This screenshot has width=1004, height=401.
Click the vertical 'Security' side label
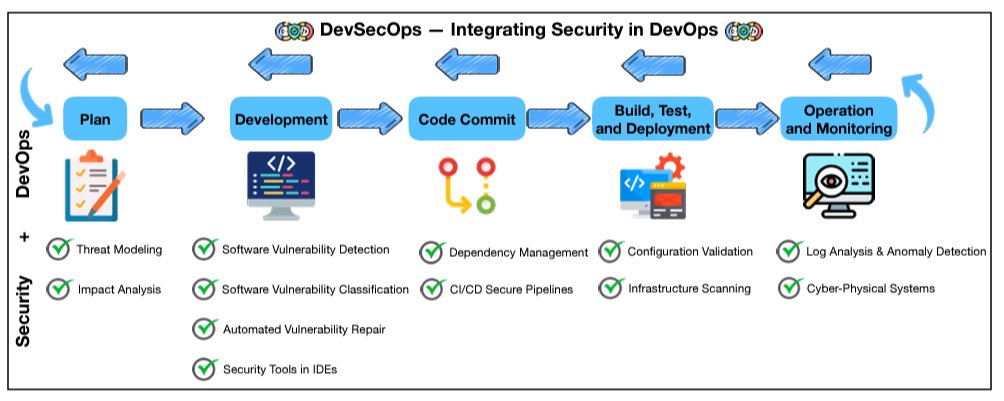tap(24, 311)
